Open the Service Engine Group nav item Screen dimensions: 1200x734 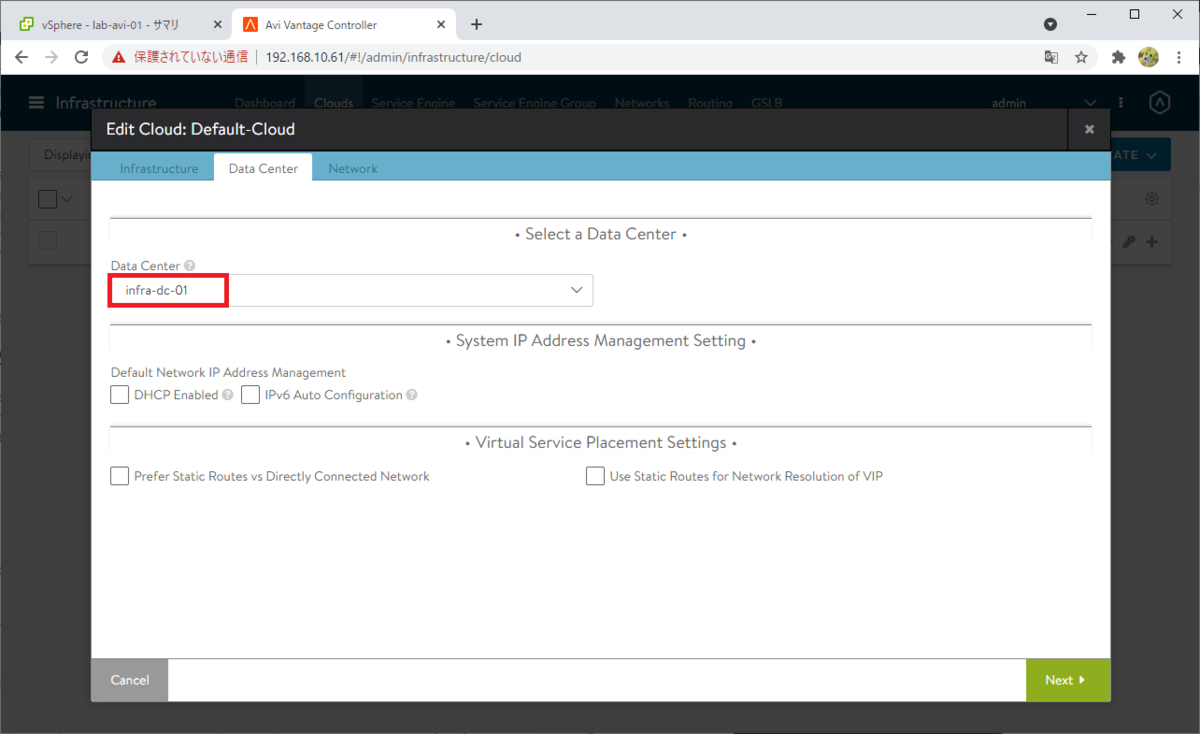coord(534,103)
